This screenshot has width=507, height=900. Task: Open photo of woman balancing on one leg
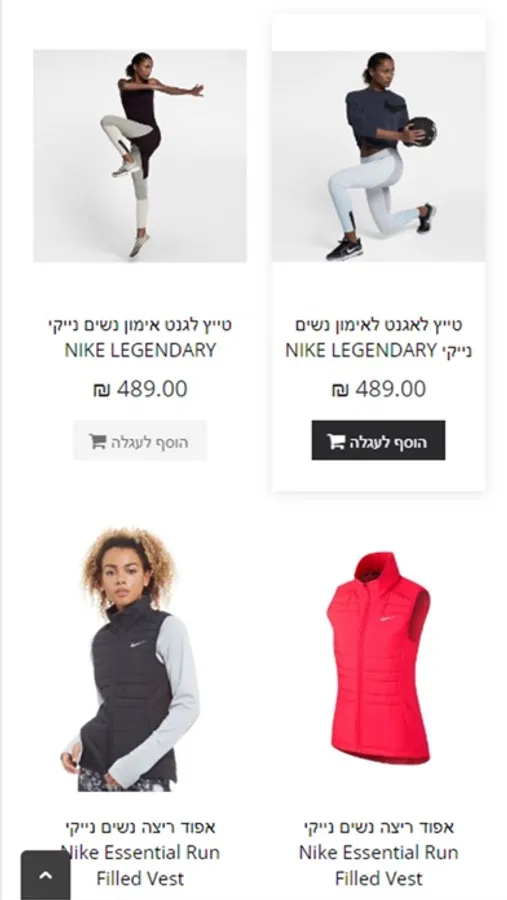[x=140, y=156]
